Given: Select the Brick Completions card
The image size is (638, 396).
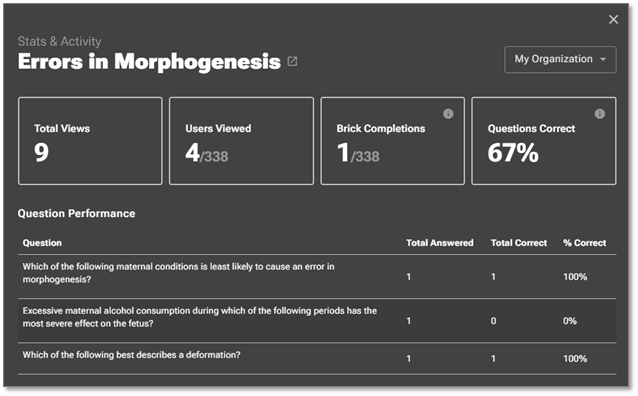Looking at the screenshot, I should pyautogui.click(x=392, y=141).
